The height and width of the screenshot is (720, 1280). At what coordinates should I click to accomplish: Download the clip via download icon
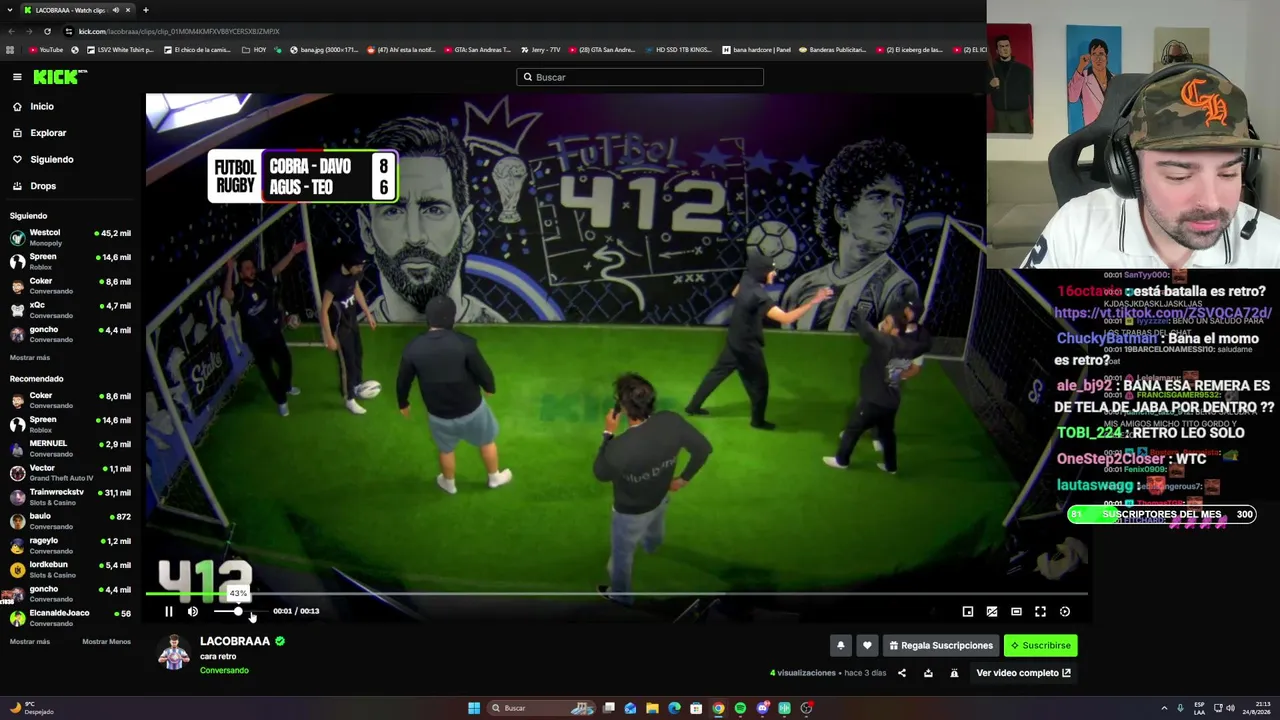pos(928,673)
